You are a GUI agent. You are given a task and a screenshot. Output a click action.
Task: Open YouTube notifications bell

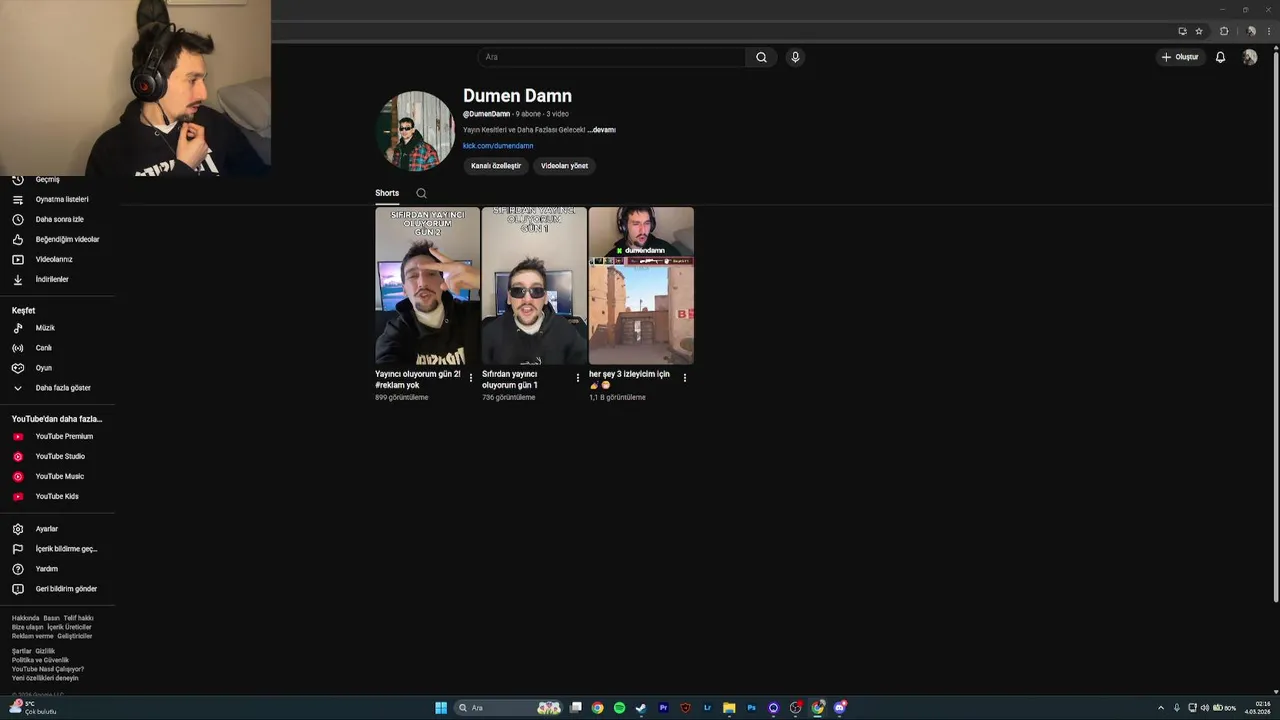tap(1220, 57)
